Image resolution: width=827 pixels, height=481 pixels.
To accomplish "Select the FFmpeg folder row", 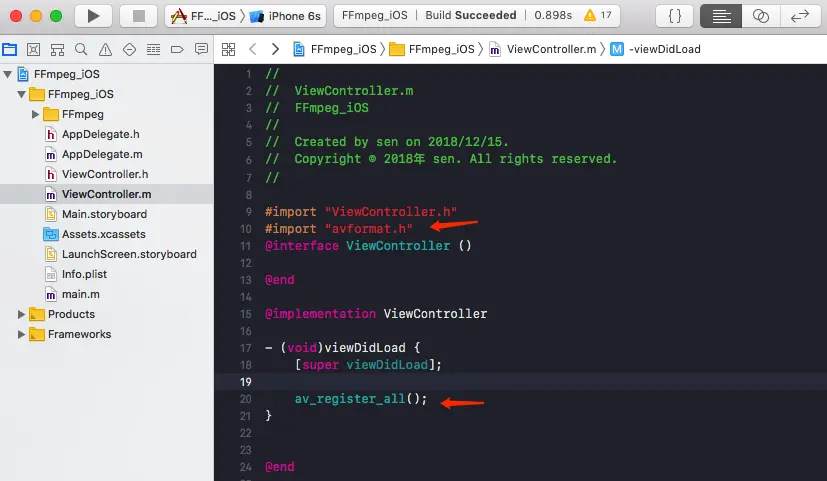I will 107,114.
